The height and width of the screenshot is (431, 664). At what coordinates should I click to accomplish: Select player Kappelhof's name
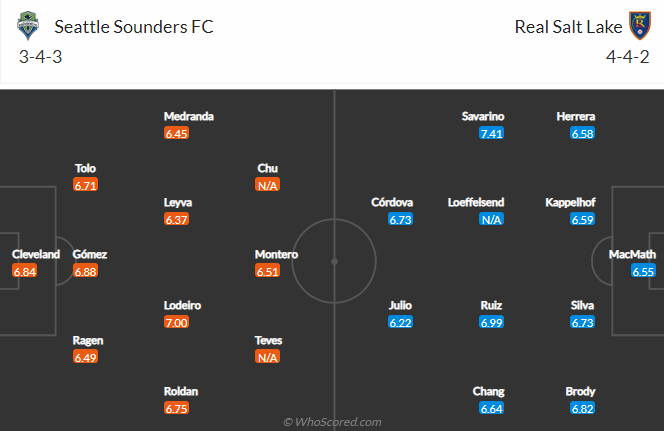pos(570,202)
